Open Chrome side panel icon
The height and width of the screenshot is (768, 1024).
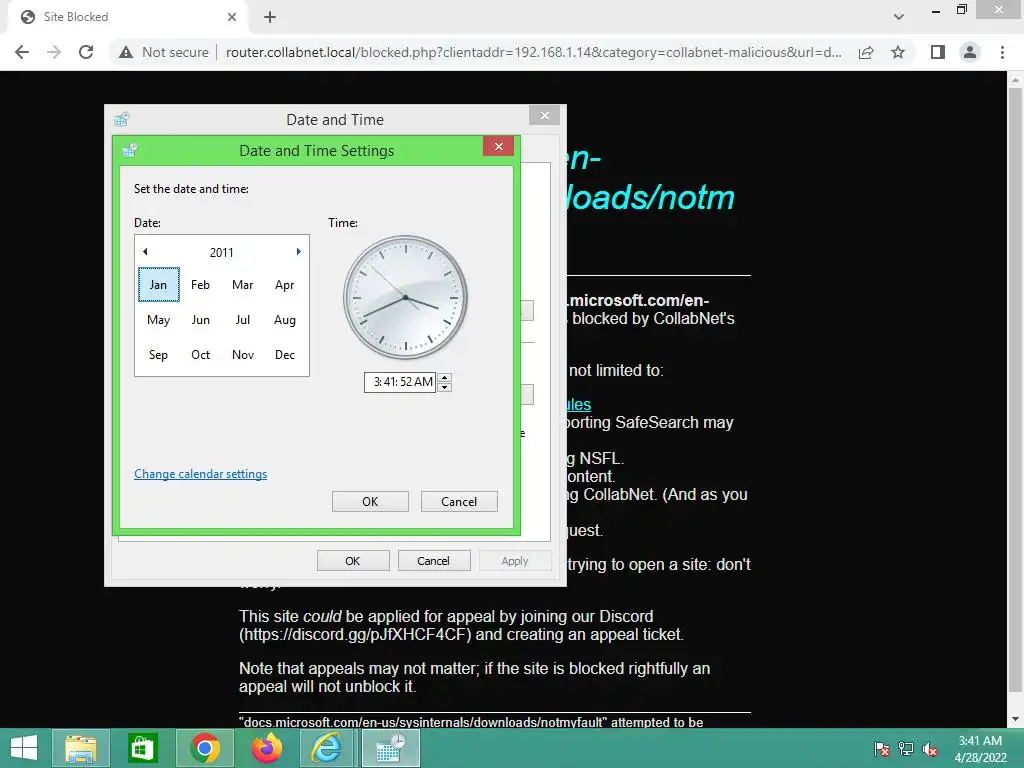[x=937, y=52]
